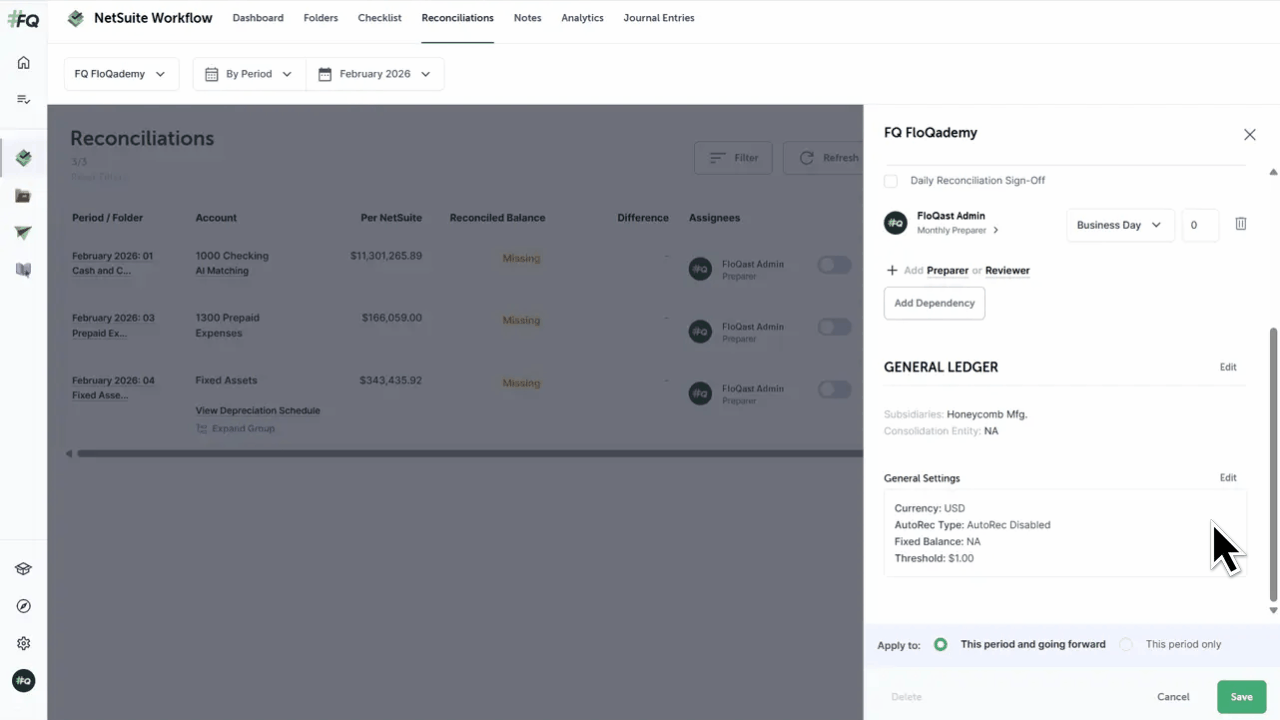Click the business day number input field
1280x720 pixels.
click(x=1200, y=225)
